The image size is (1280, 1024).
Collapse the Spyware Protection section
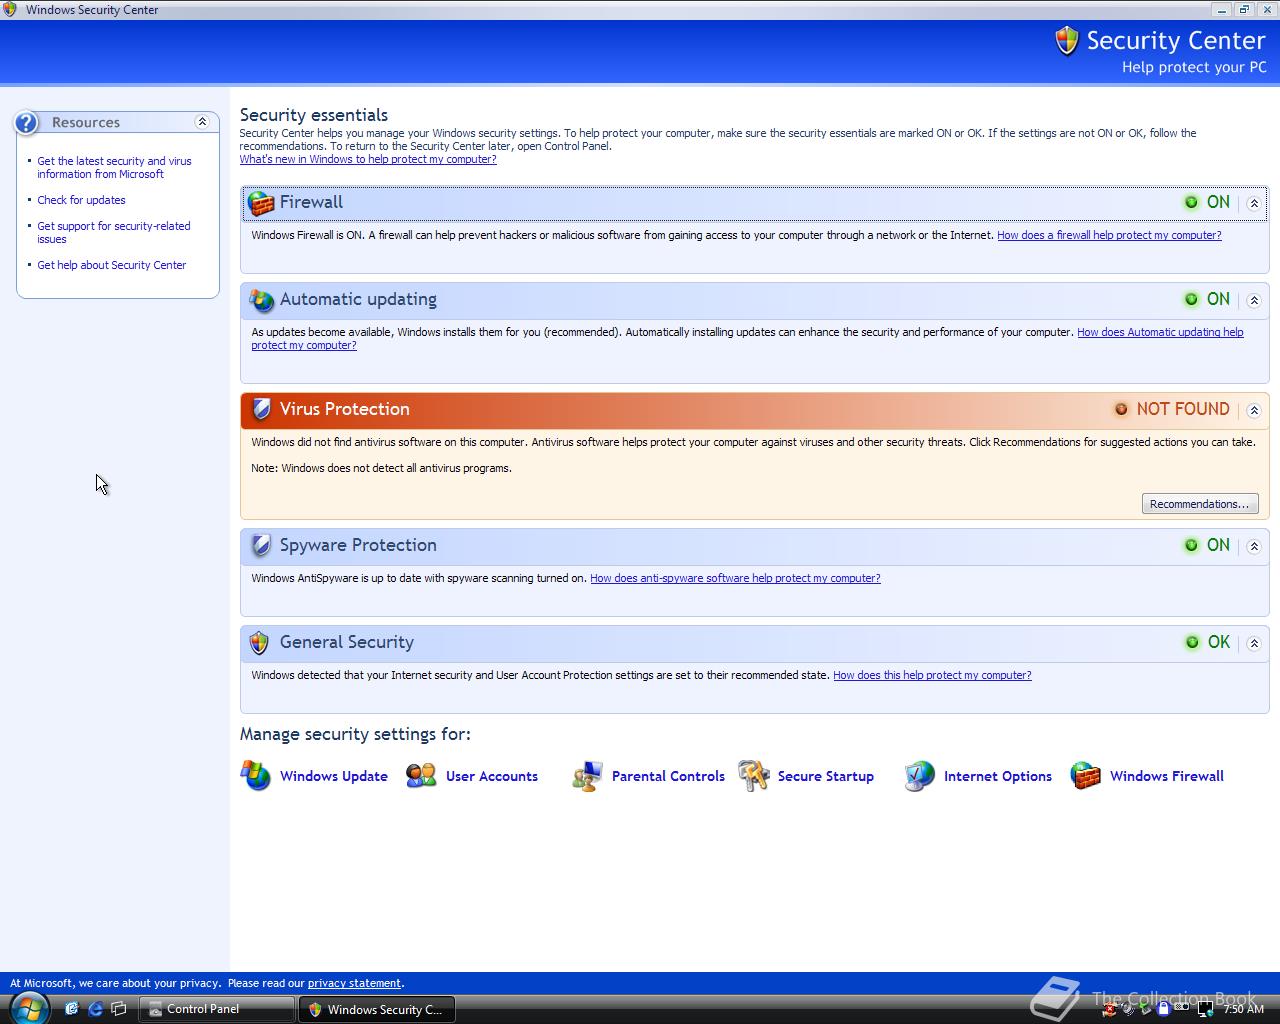coord(1254,546)
